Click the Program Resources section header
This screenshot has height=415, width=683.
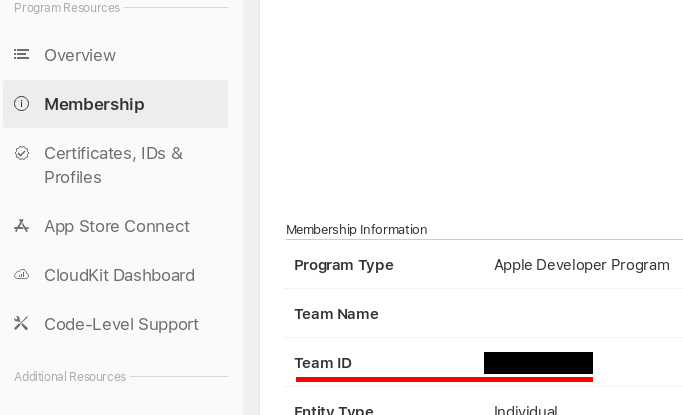click(x=67, y=8)
